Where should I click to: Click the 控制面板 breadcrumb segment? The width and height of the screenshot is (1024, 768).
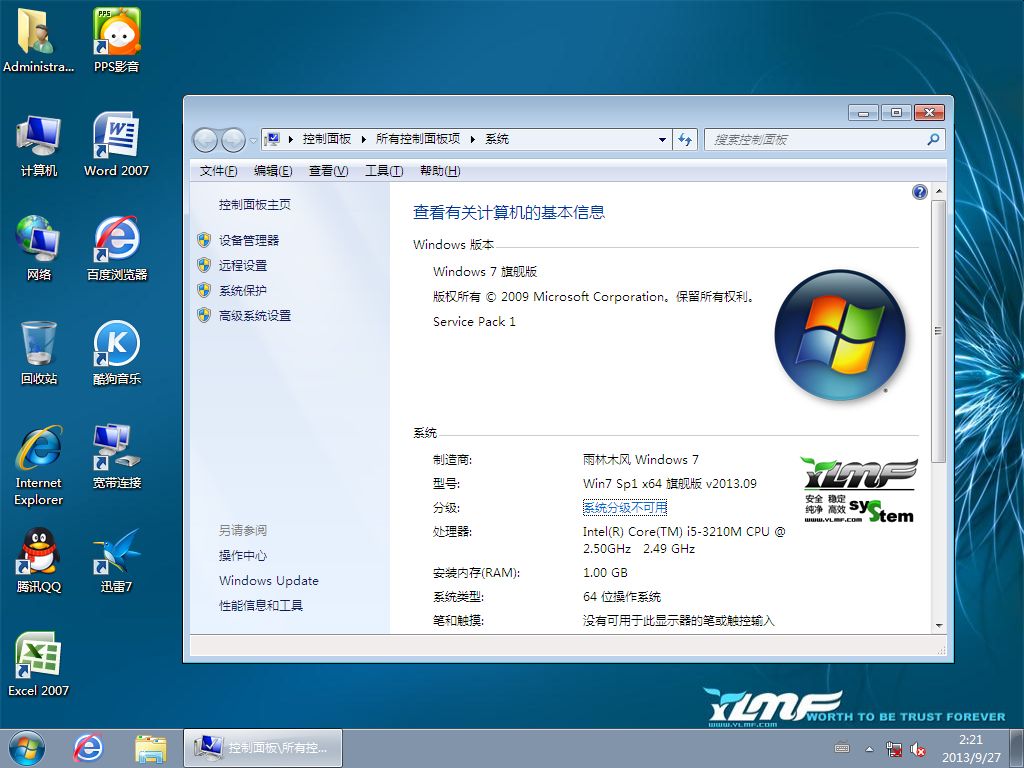click(x=327, y=139)
